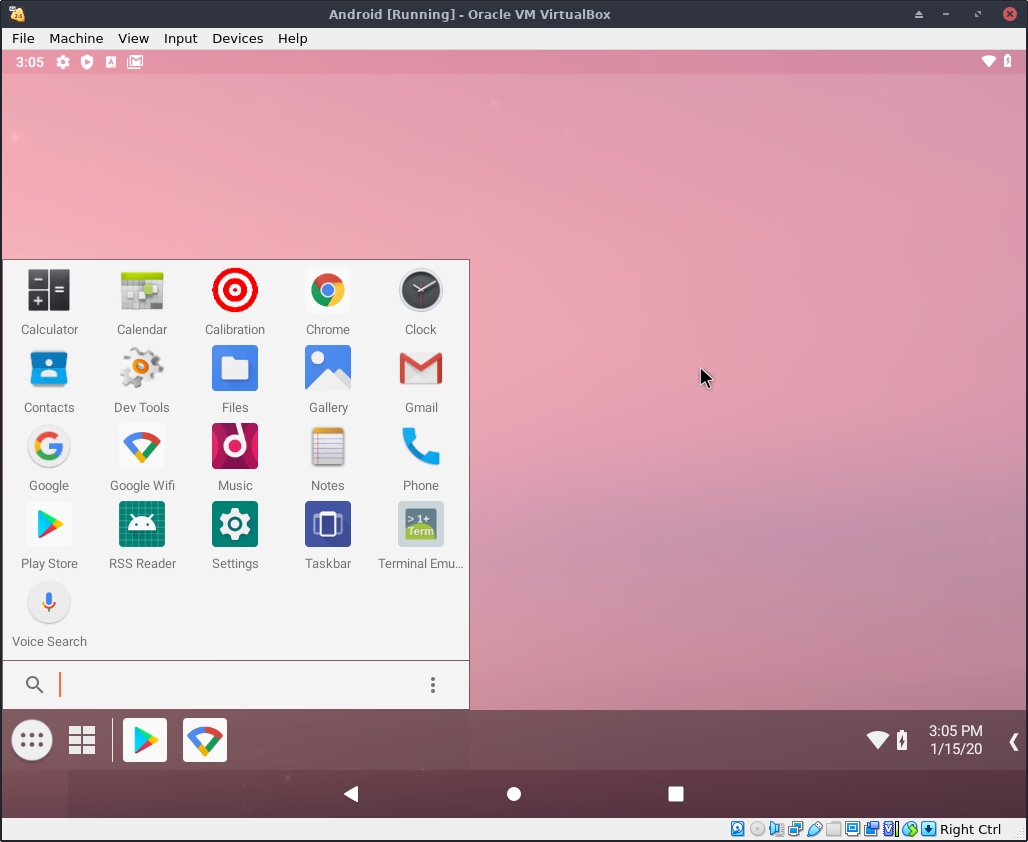1028x842 pixels.
Task: Open the Help menu
Action: tap(292, 39)
